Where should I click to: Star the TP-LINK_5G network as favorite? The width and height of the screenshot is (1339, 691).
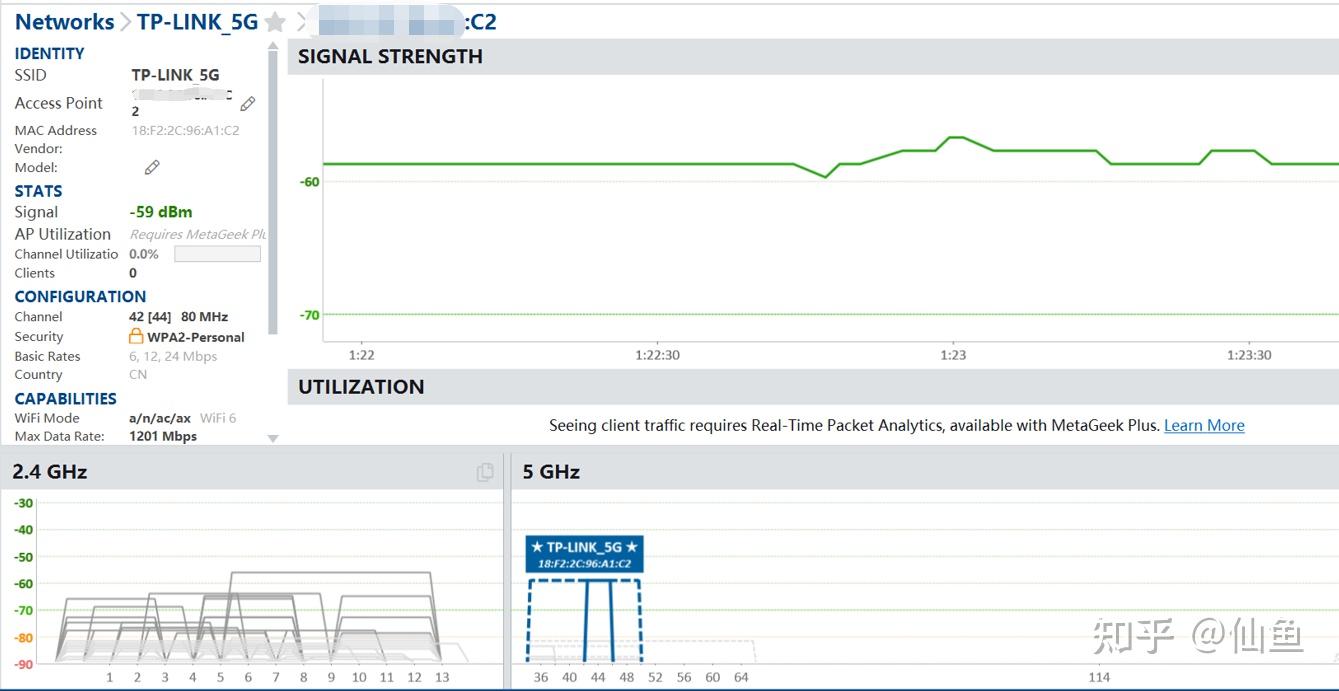(x=275, y=22)
